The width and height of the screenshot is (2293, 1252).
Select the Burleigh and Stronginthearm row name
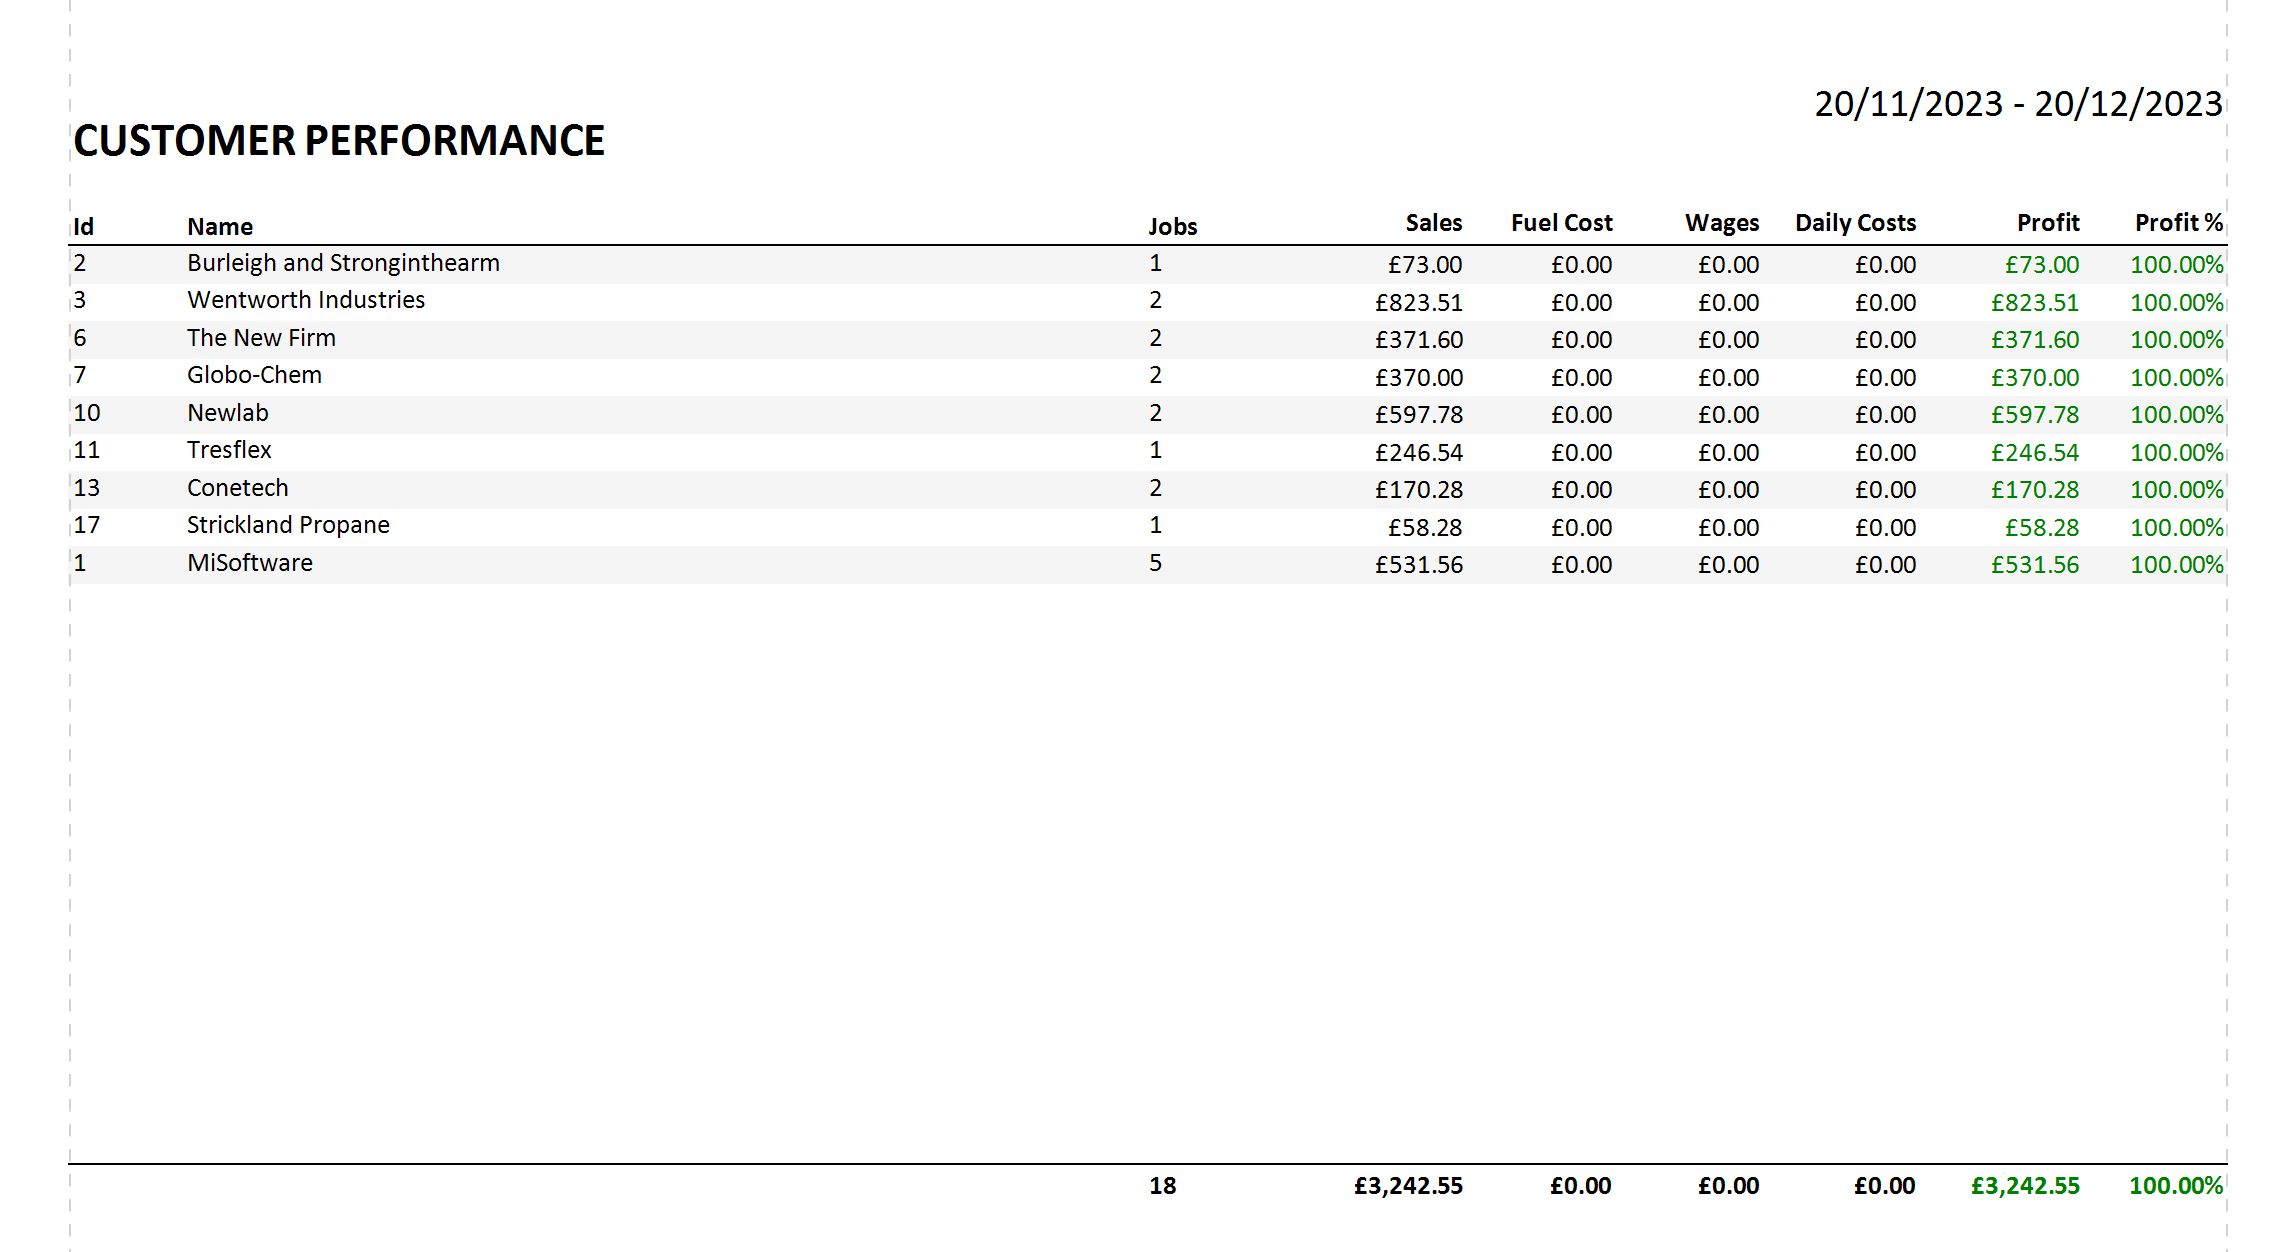pyautogui.click(x=343, y=263)
